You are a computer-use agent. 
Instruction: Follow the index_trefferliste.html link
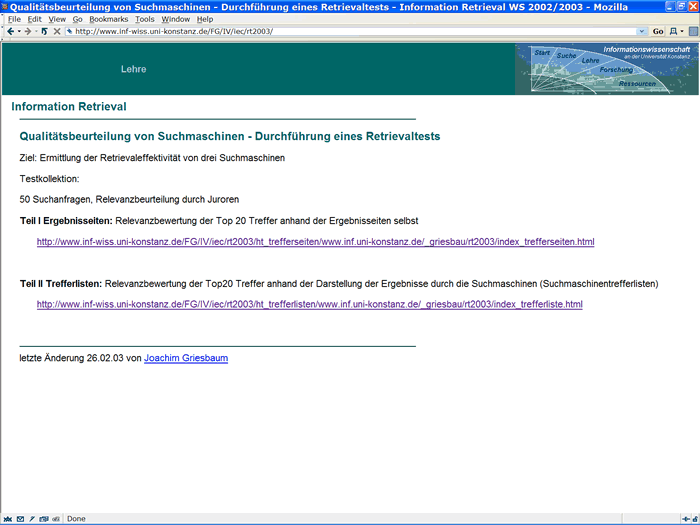tap(309, 304)
